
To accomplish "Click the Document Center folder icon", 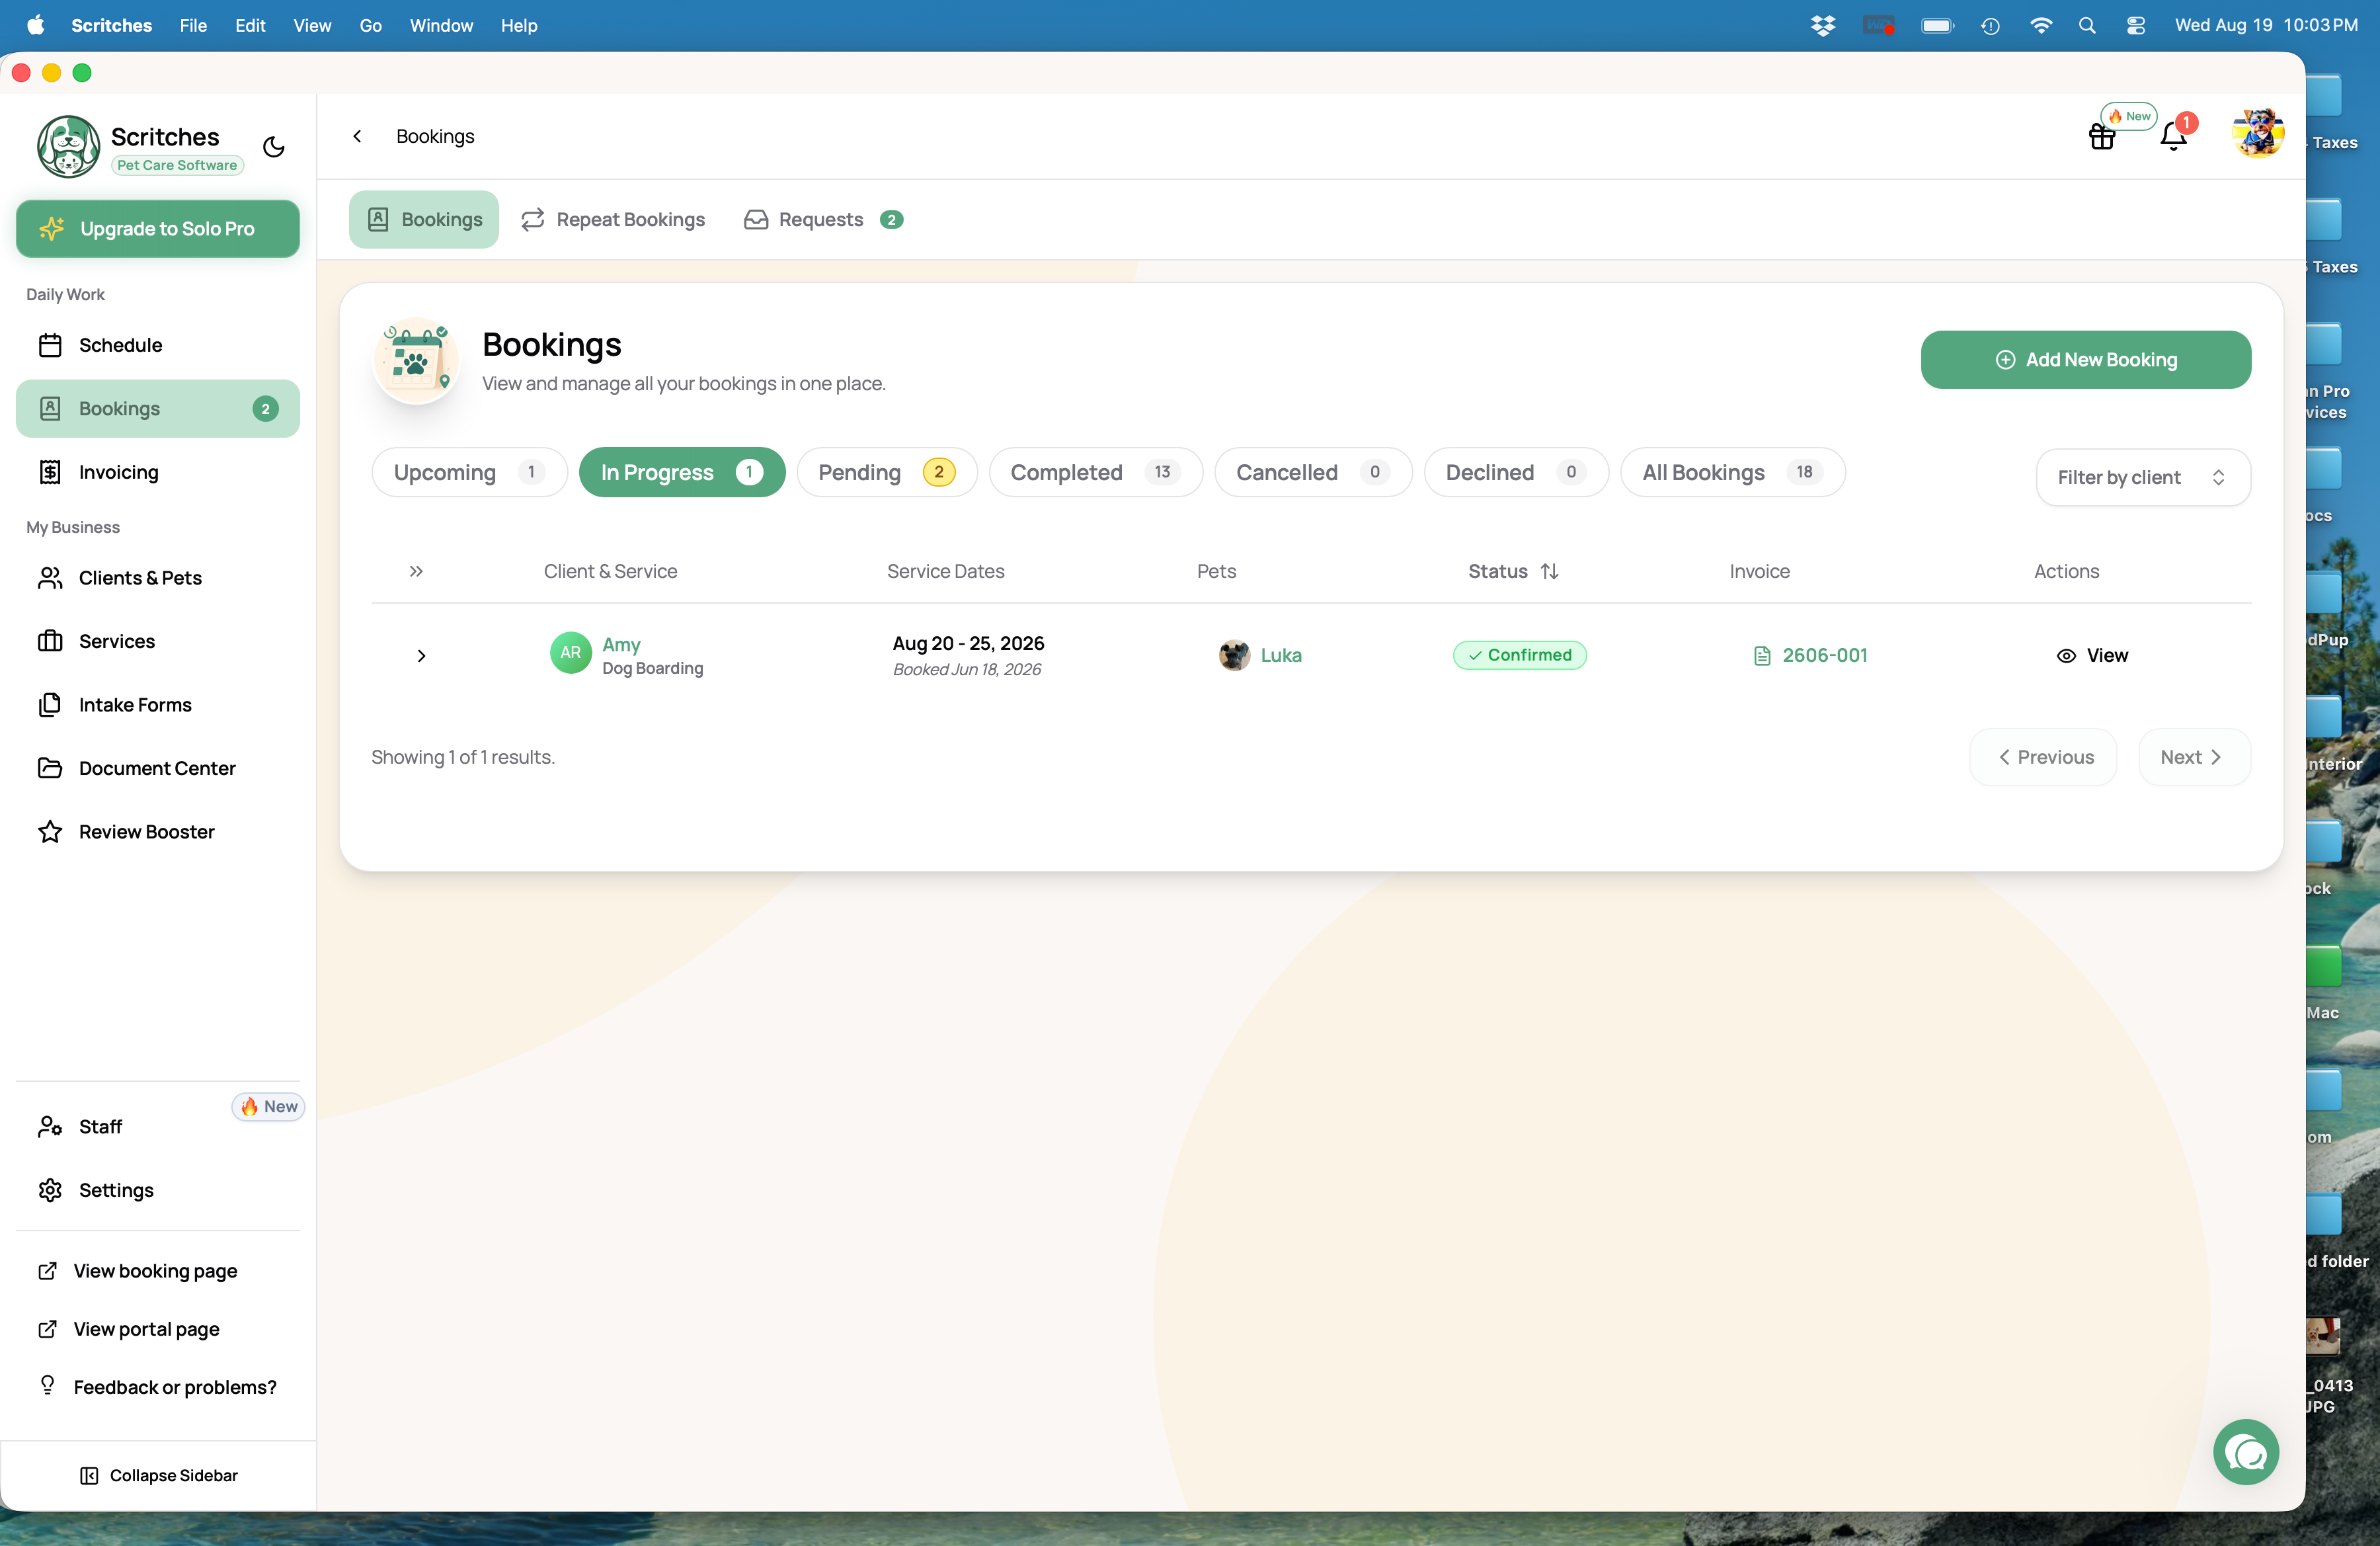I will pos(50,768).
